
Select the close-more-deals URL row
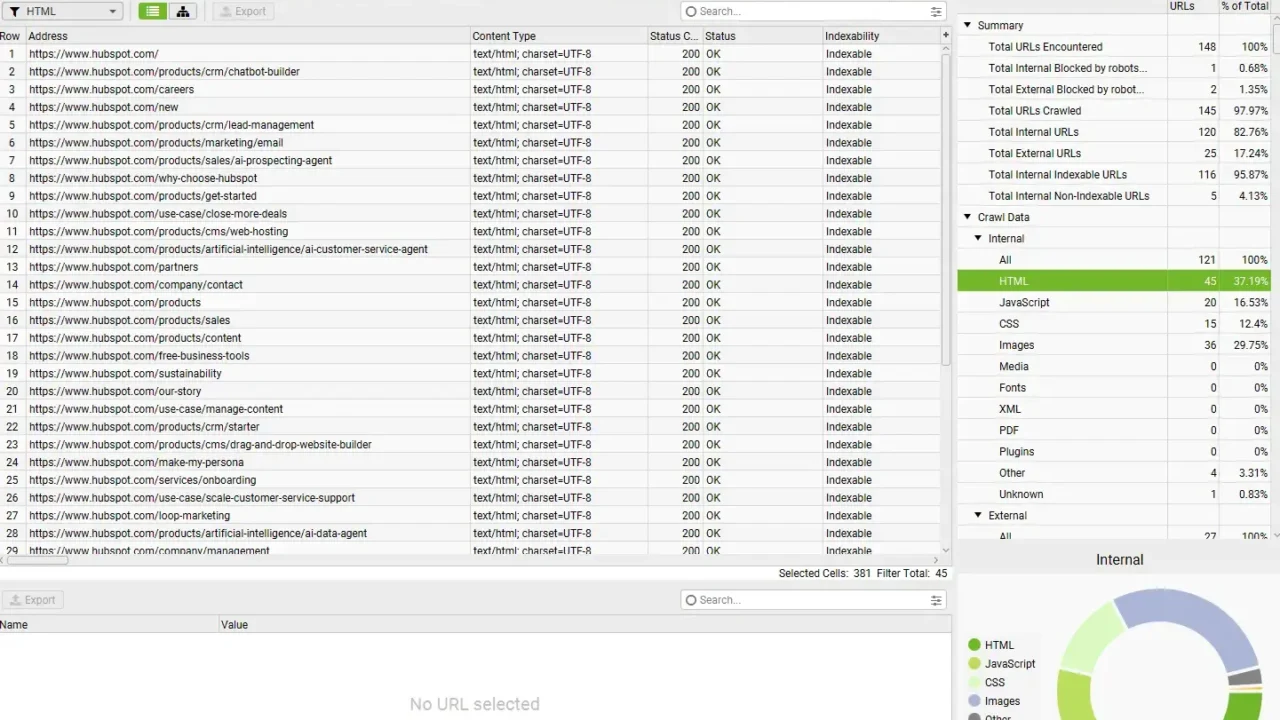[x=470, y=214]
